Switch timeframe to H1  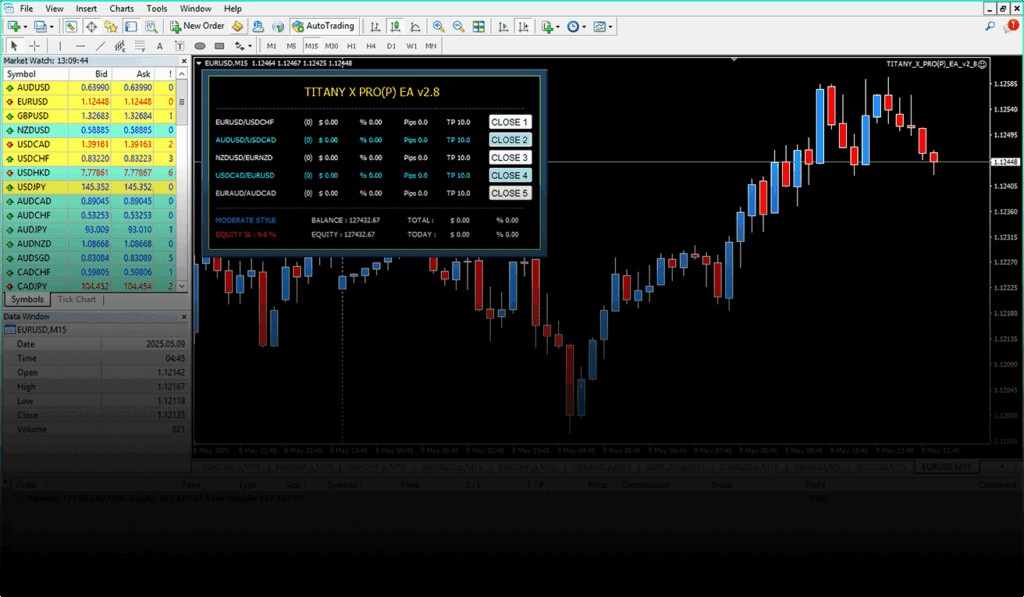point(351,46)
